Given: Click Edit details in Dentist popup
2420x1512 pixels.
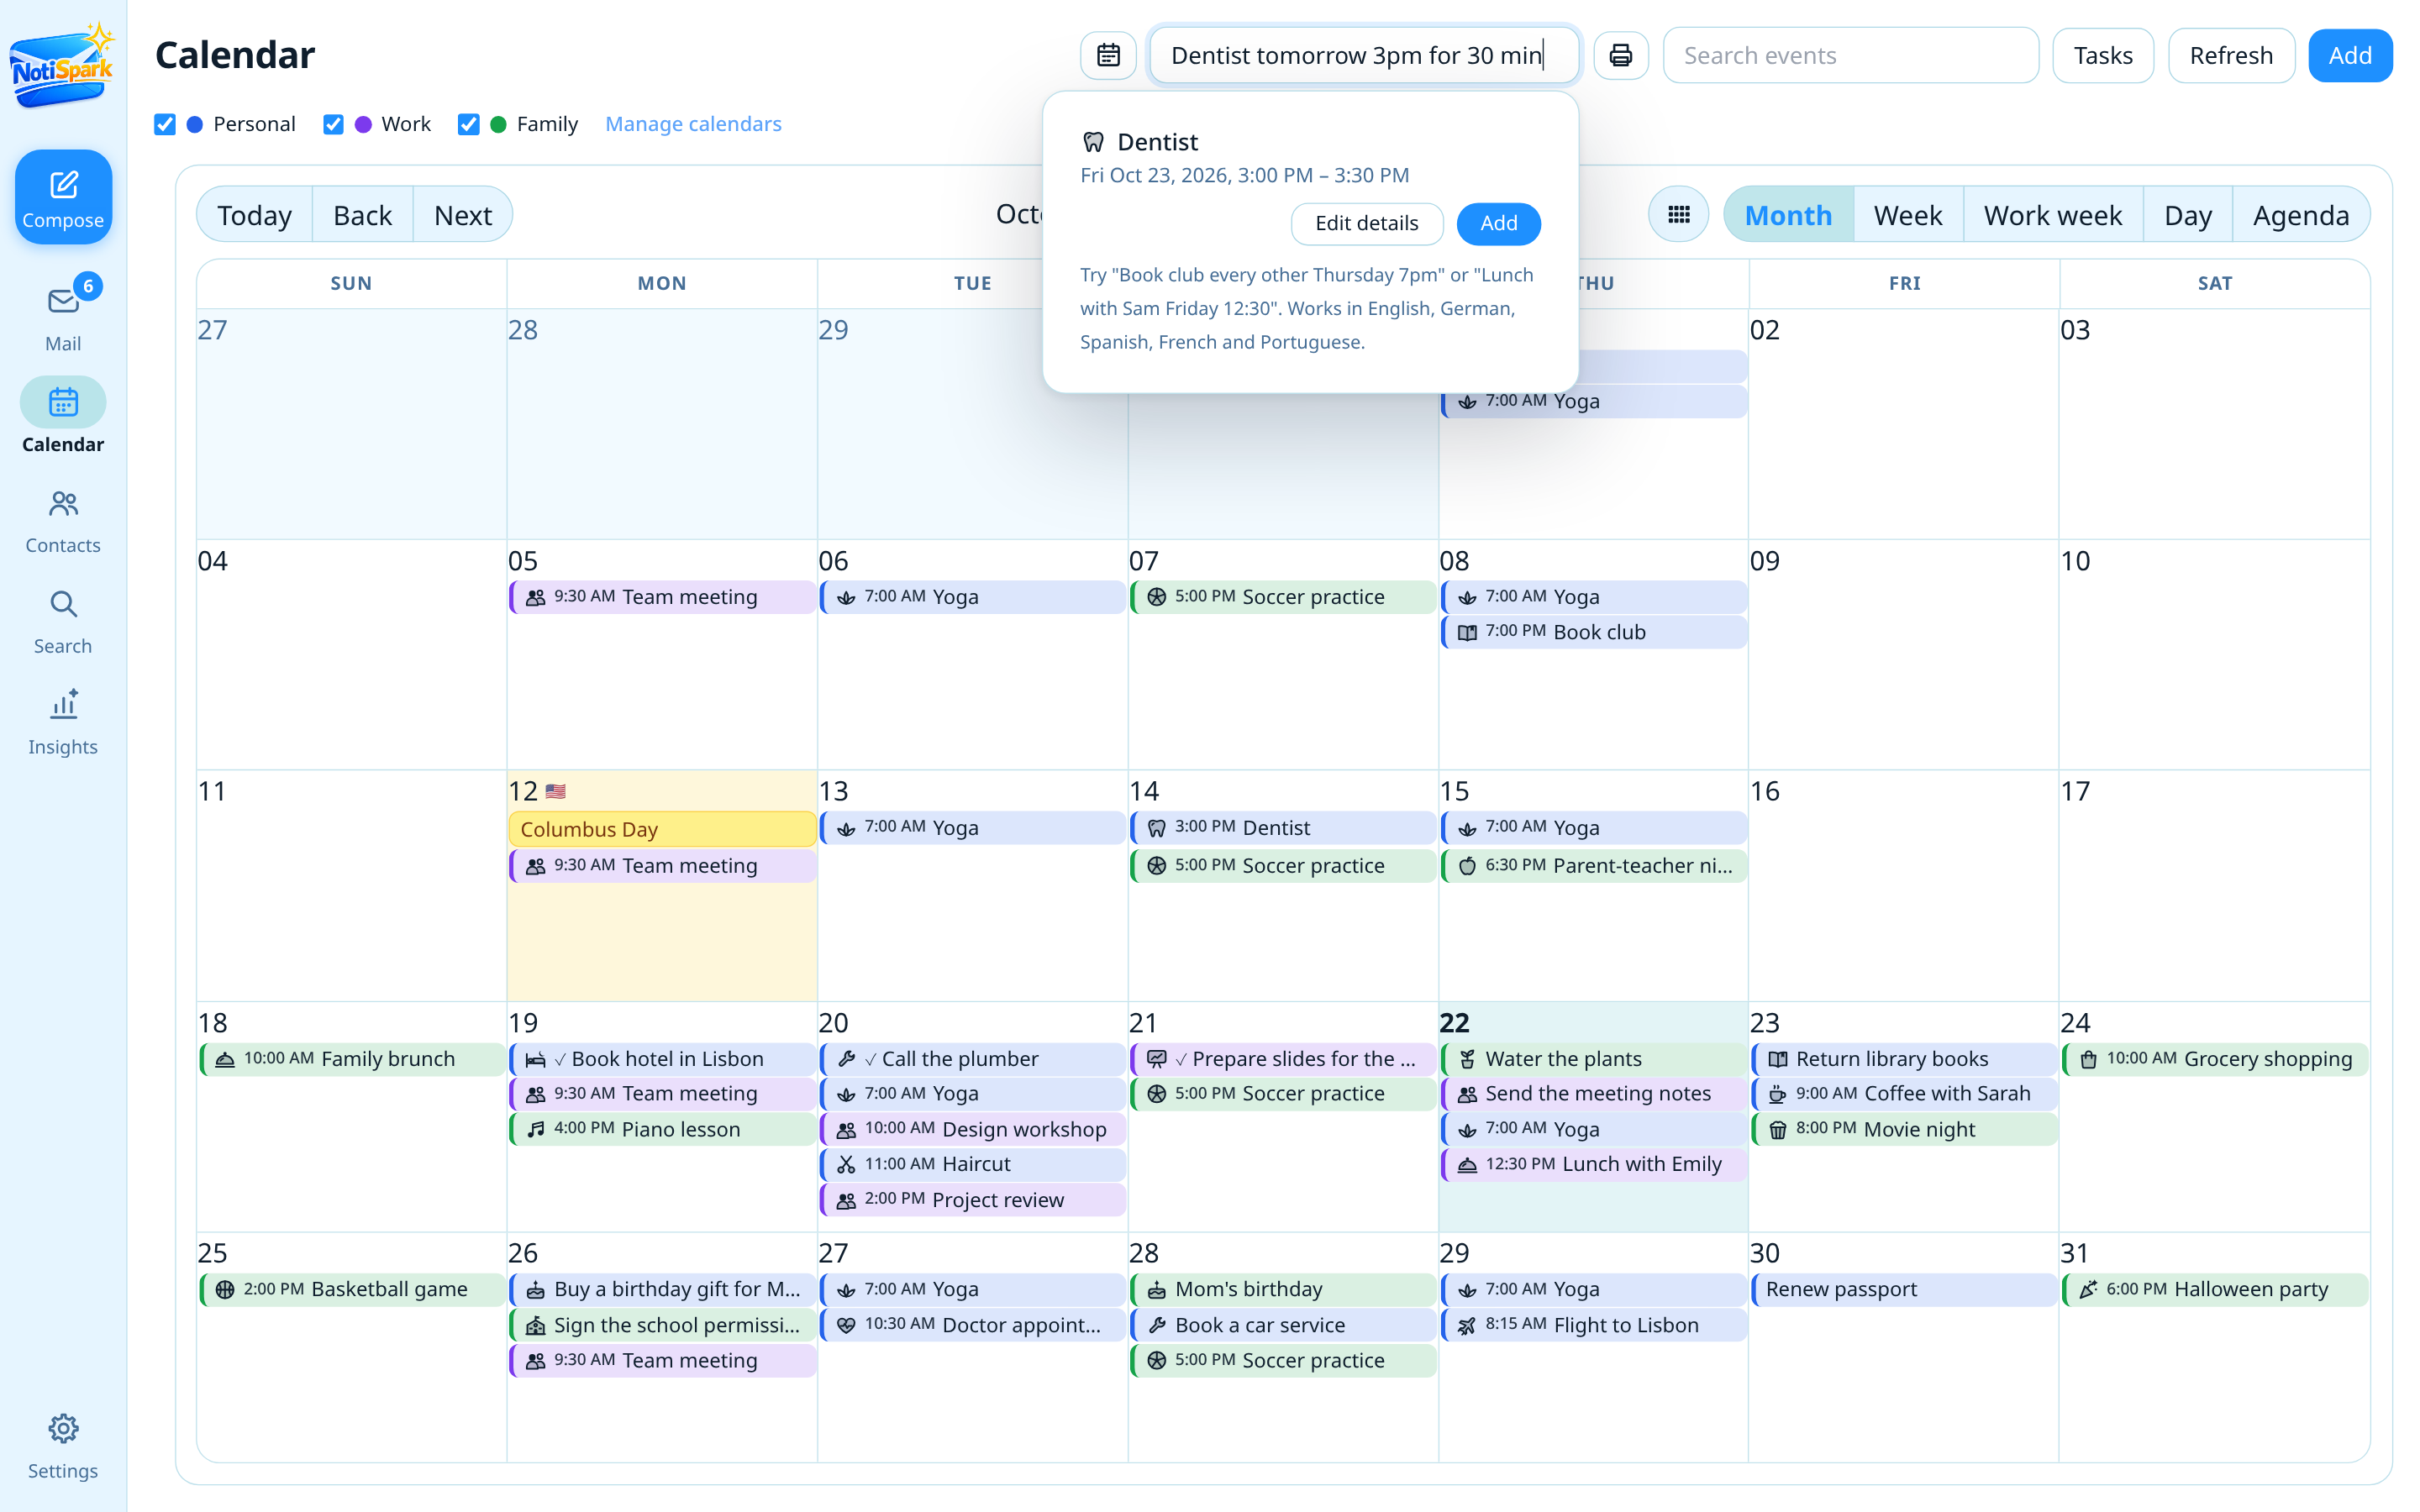Looking at the screenshot, I should 1366,223.
